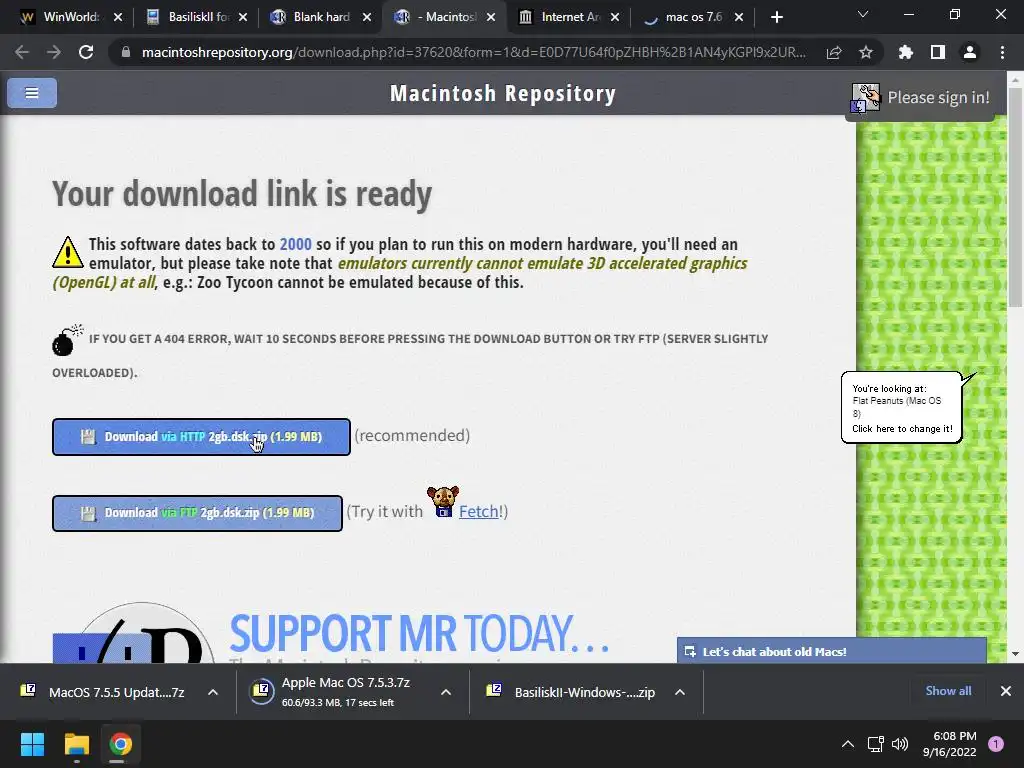Click the theme bubble to change it
Viewport: 1024px width, 768px height.
[902, 408]
